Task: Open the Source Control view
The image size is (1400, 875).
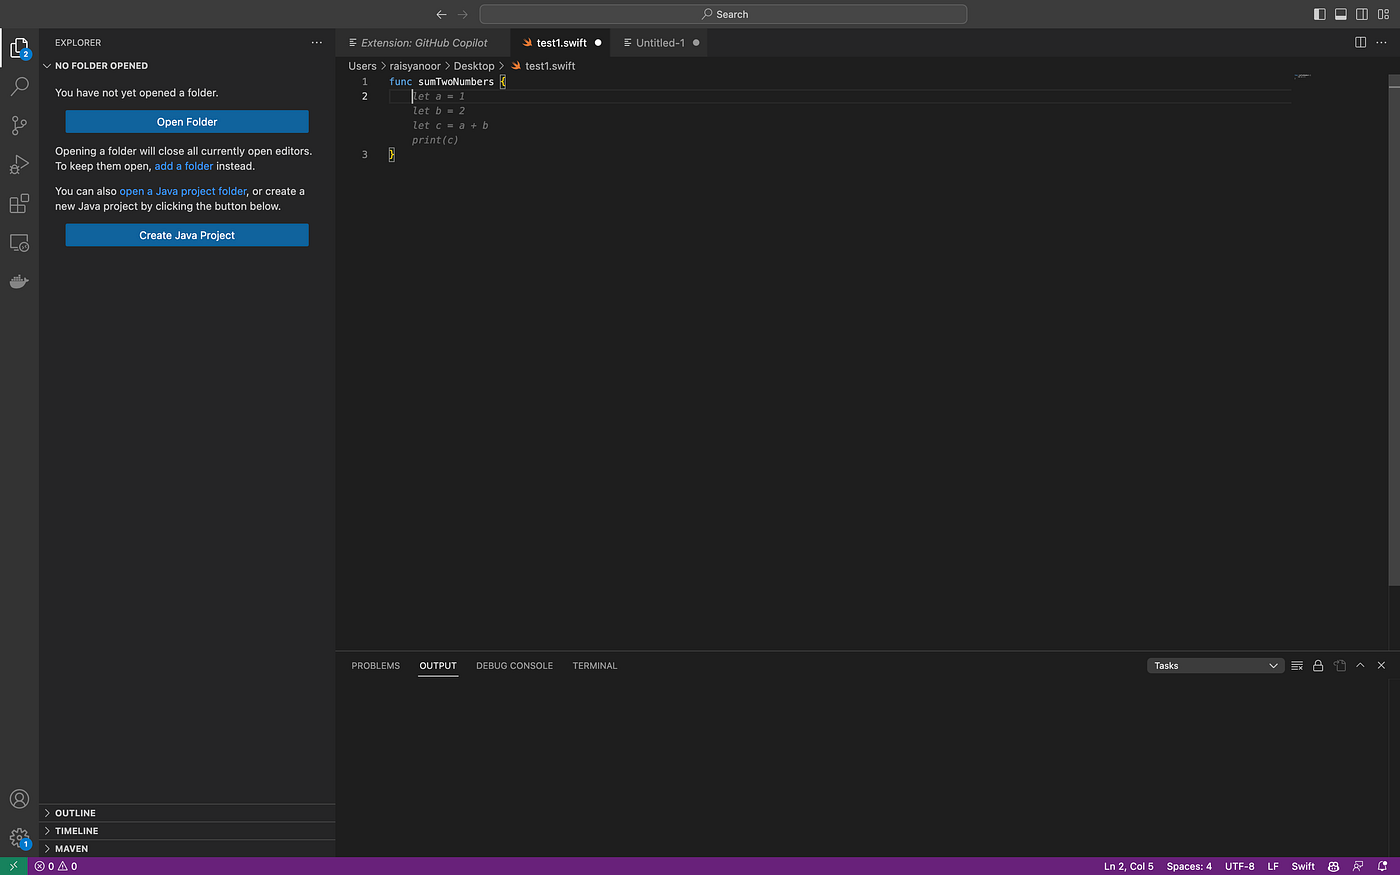Action: click(19, 126)
